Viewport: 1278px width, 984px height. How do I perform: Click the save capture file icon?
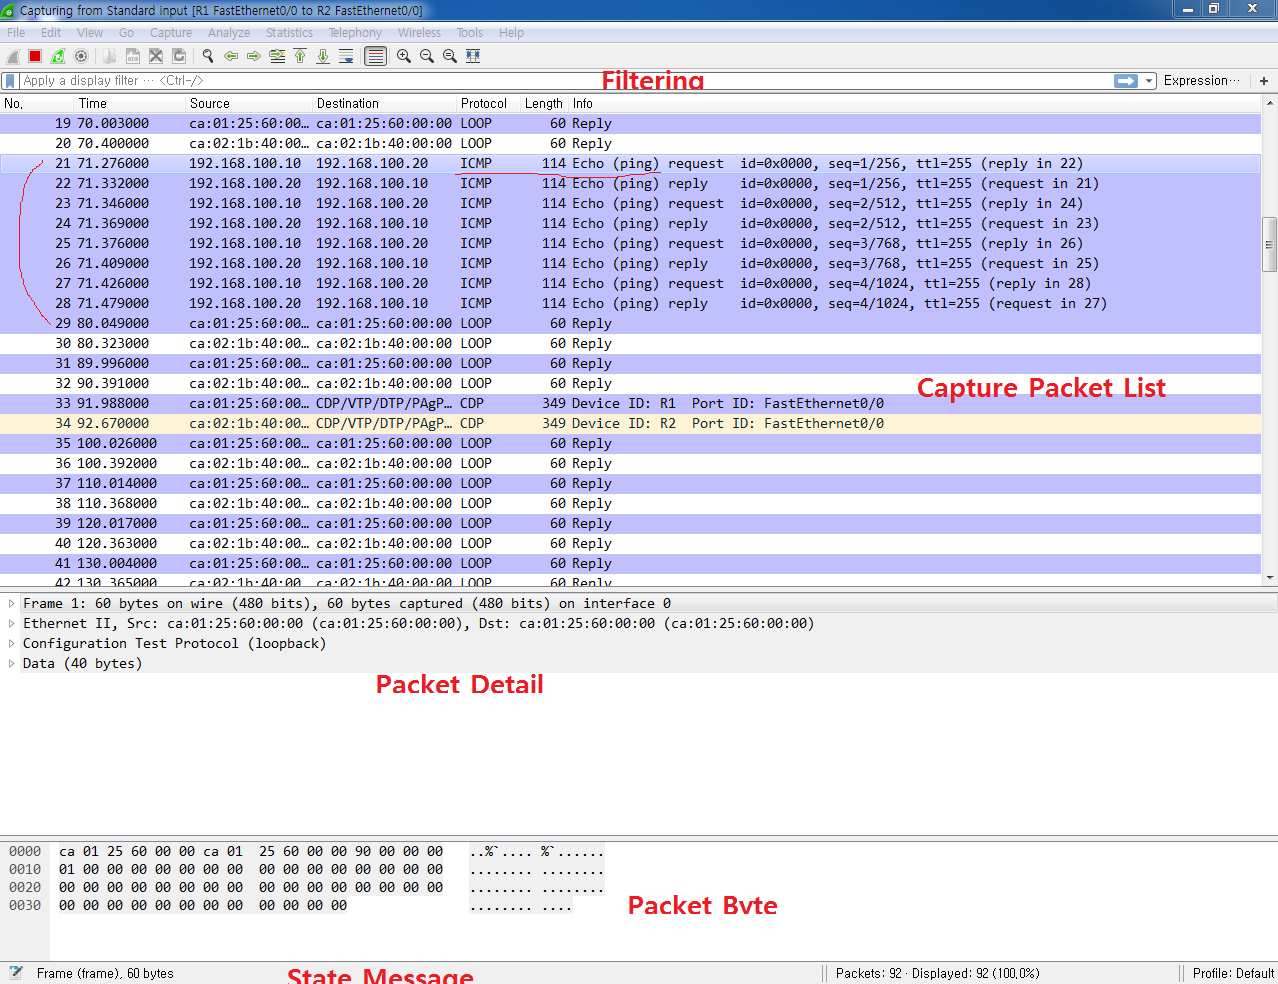tap(132, 56)
